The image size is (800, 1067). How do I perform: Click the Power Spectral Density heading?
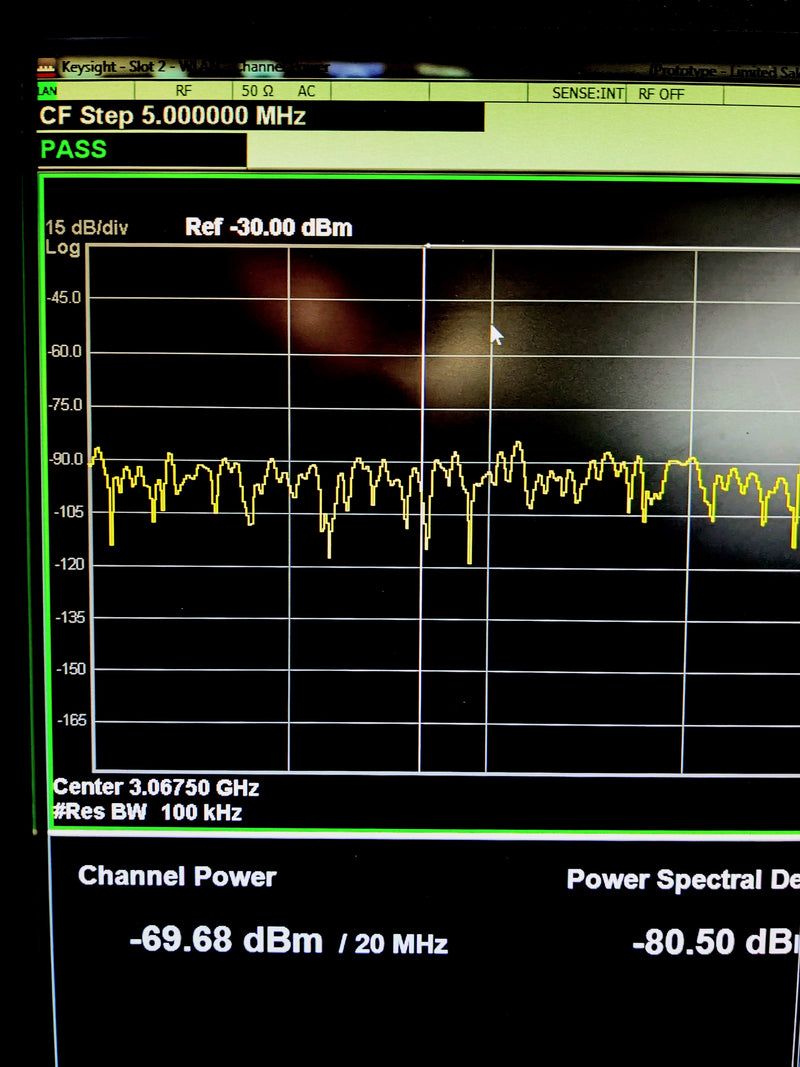[683, 879]
